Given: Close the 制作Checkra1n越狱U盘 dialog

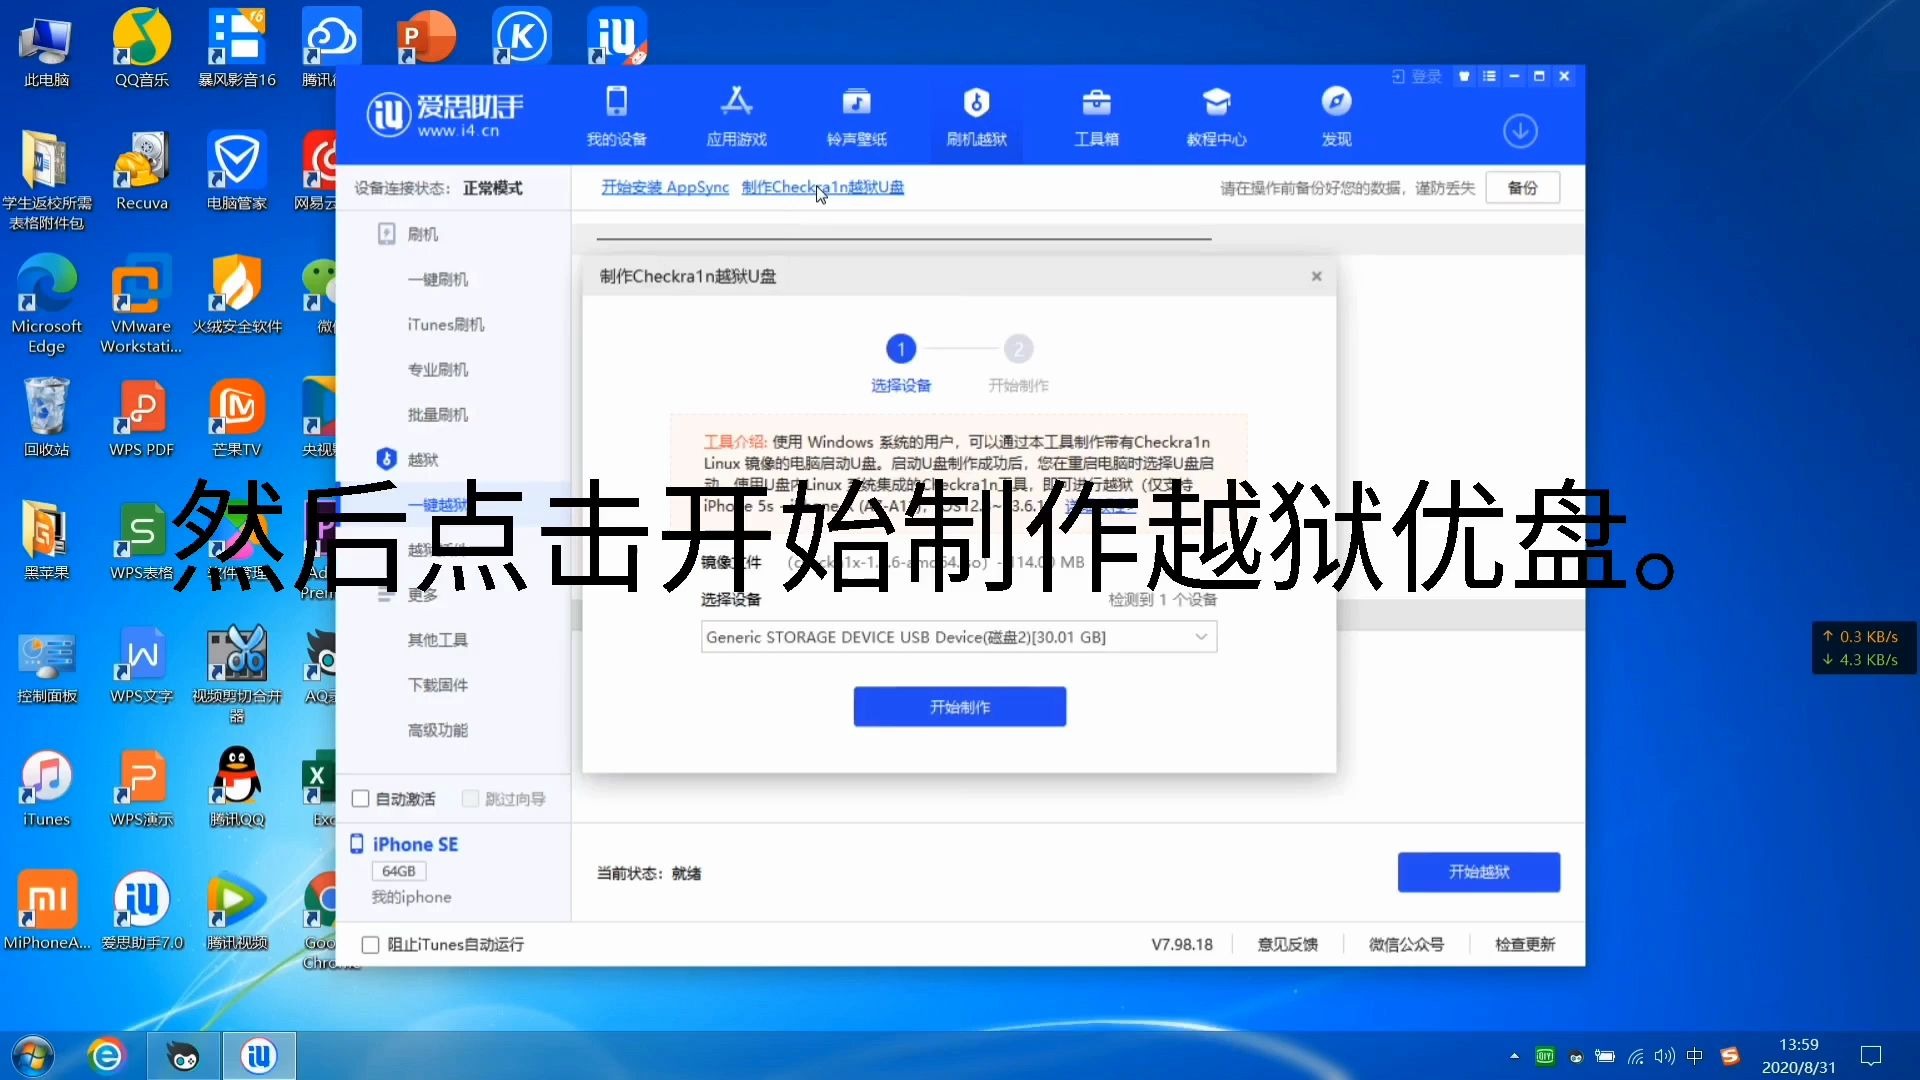Looking at the screenshot, I should (1316, 276).
